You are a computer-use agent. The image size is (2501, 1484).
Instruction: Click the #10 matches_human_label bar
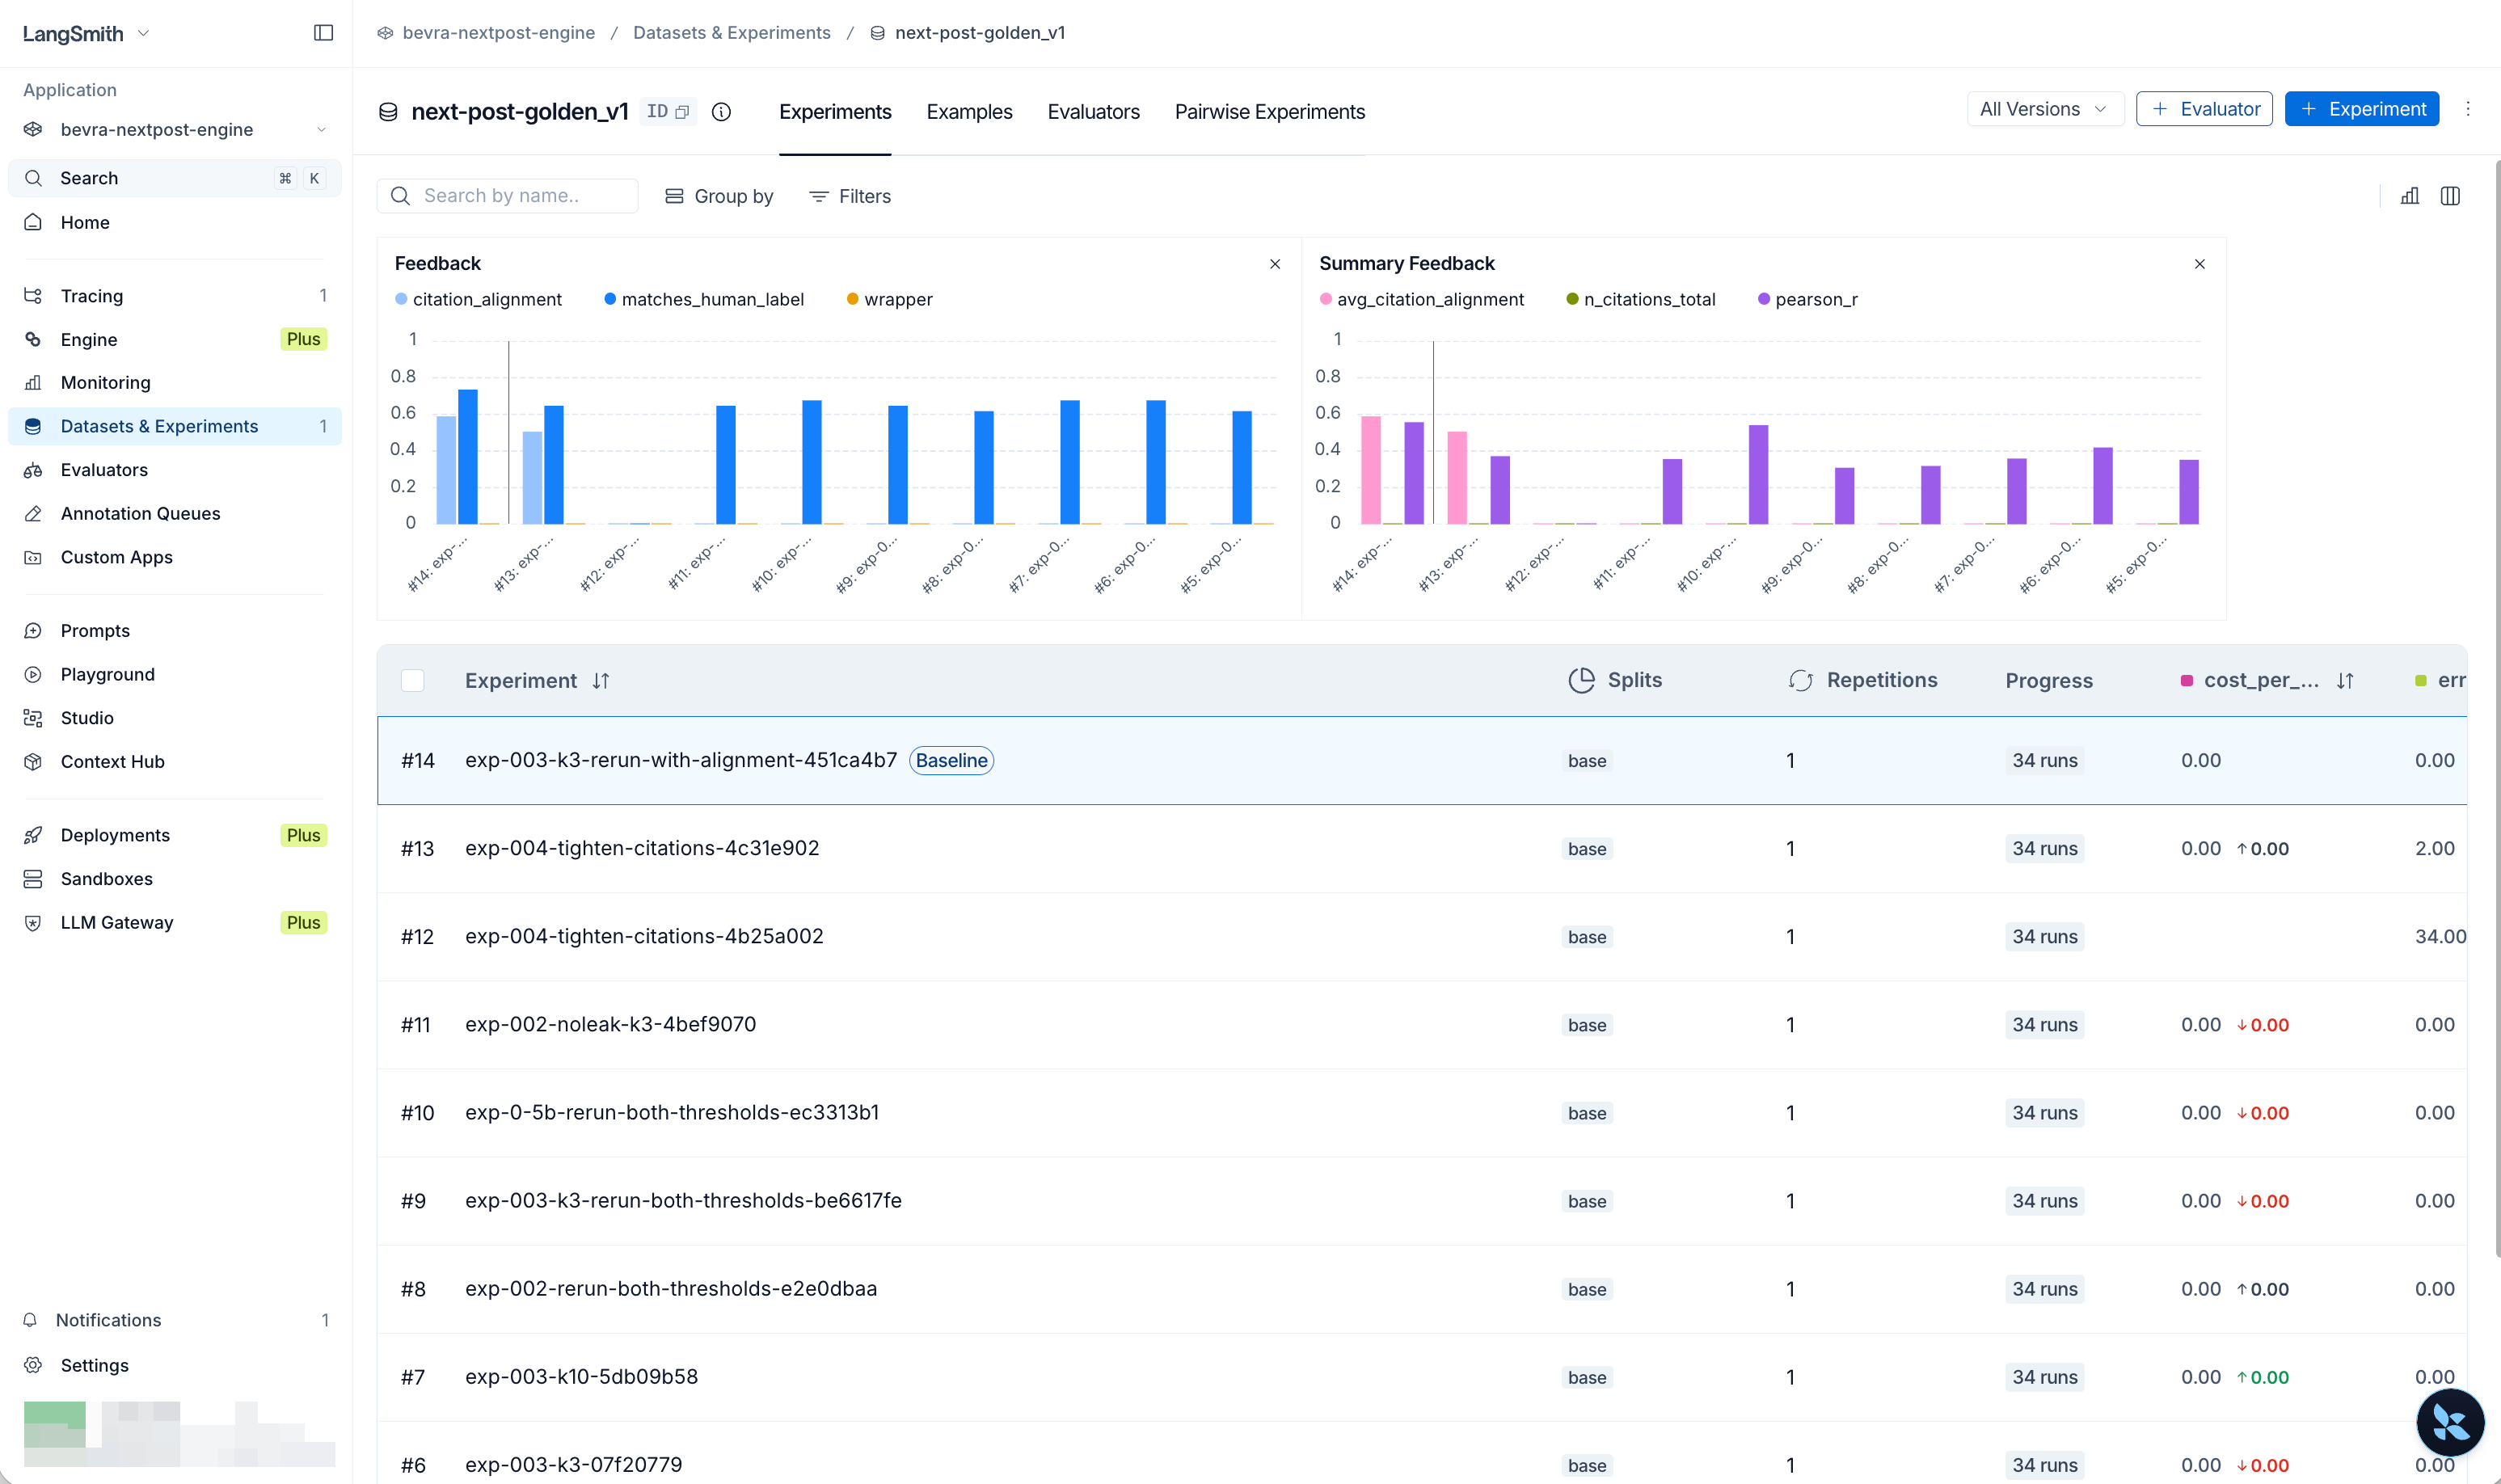[x=812, y=462]
